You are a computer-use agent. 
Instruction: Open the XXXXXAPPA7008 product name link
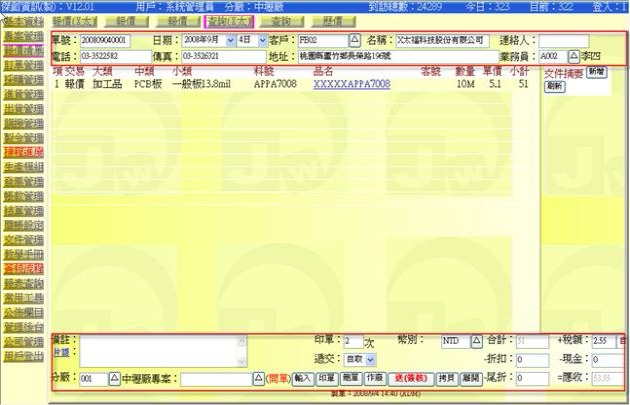pos(351,85)
